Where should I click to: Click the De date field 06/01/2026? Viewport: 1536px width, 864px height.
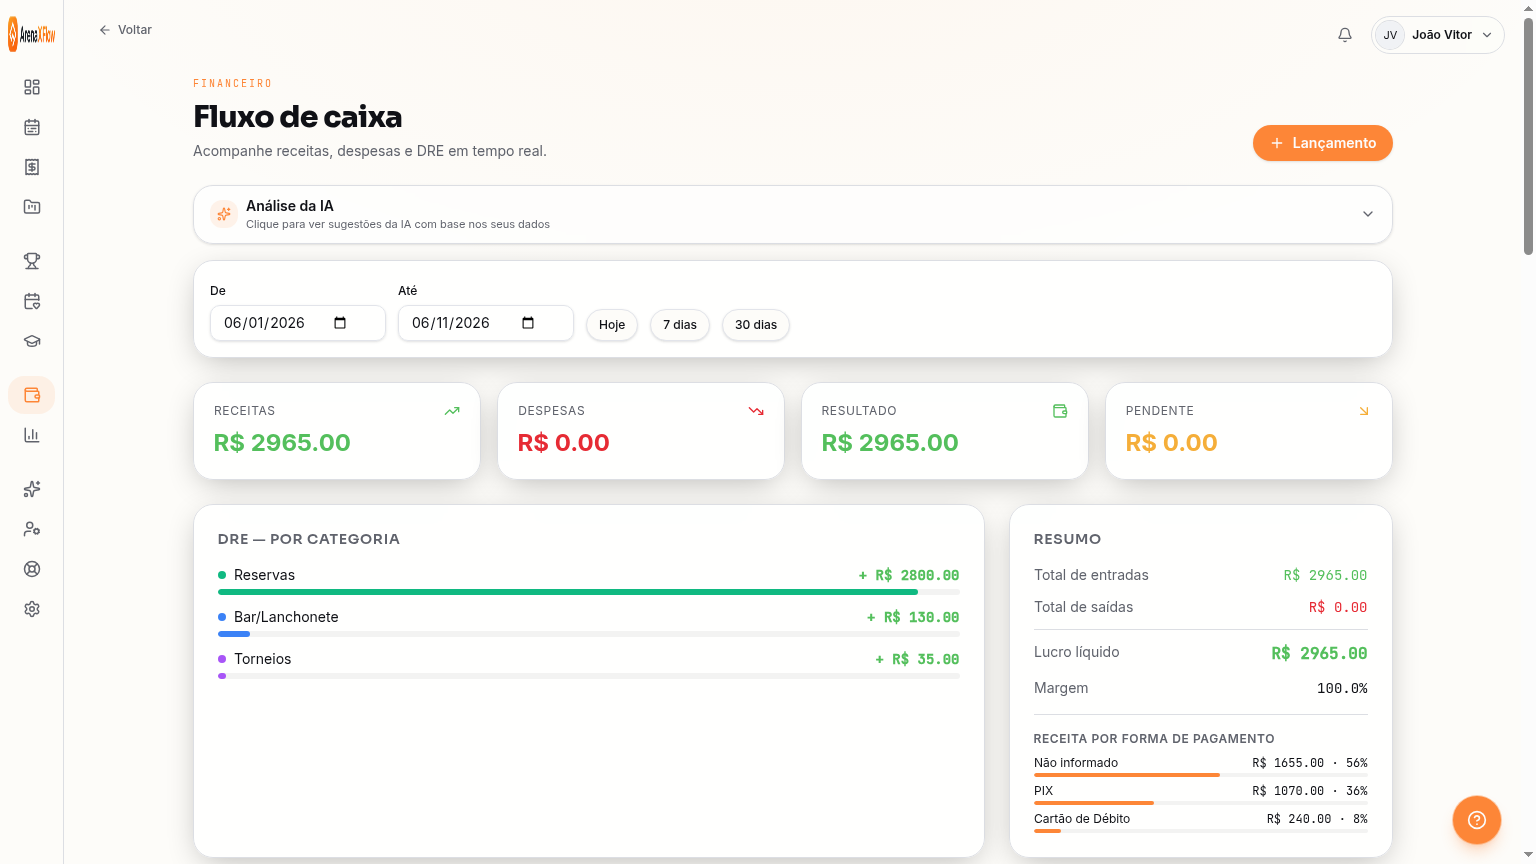(298, 323)
